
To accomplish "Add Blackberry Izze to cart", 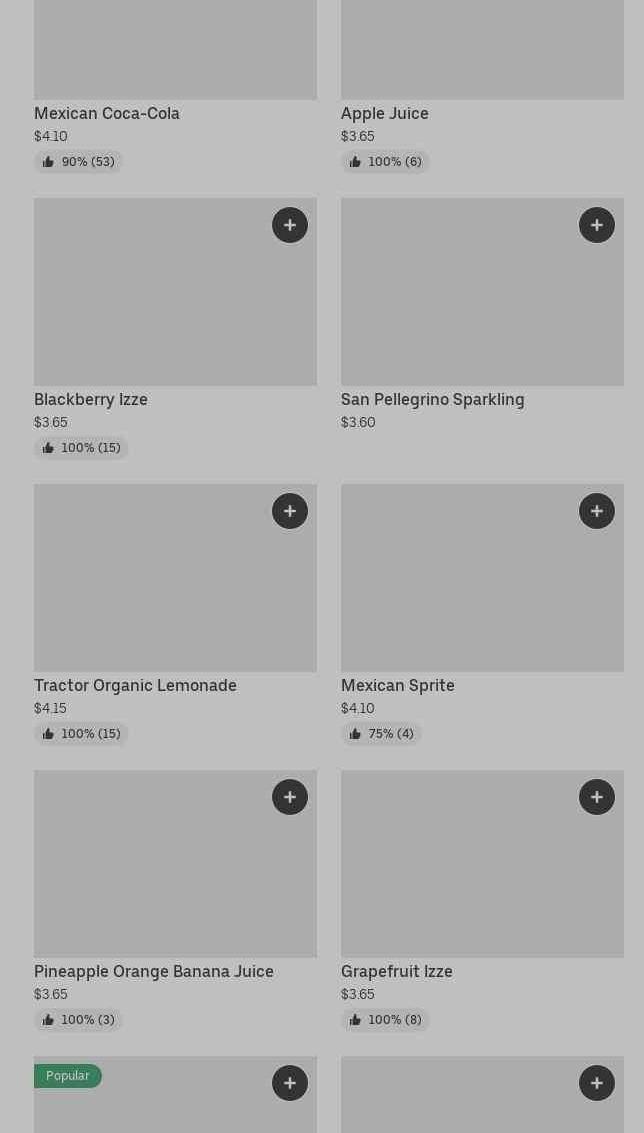I will coord(290,225).
